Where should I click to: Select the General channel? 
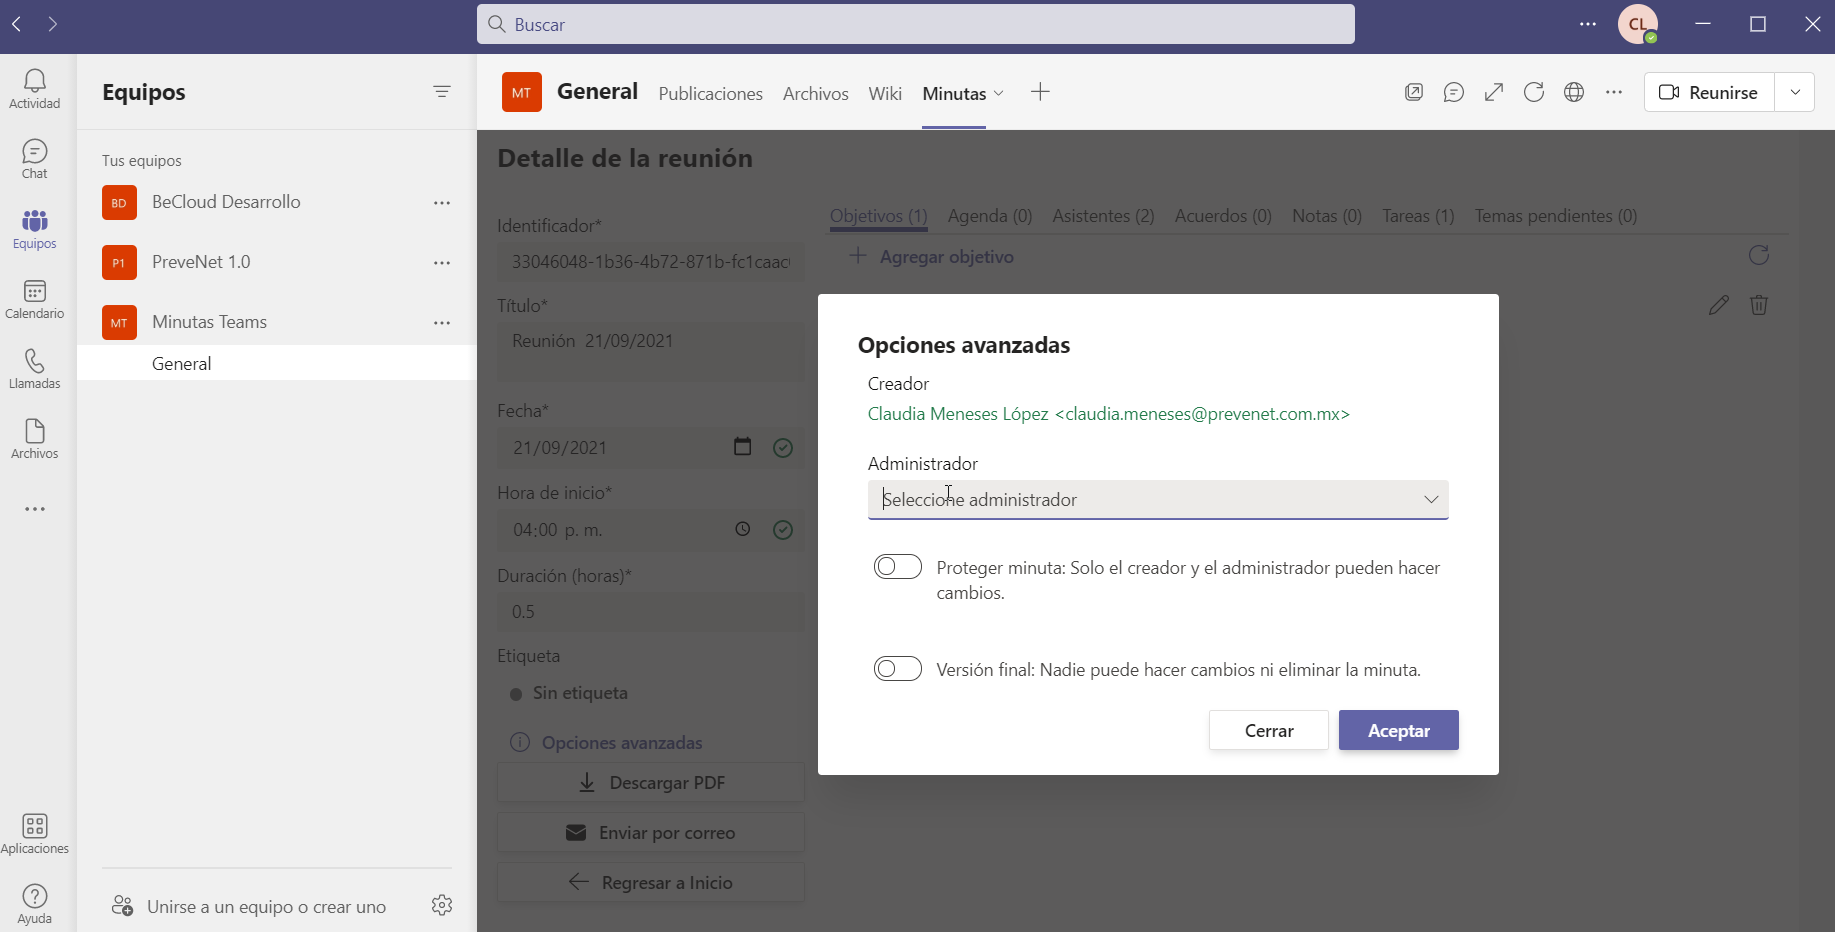tap(277, 363)
